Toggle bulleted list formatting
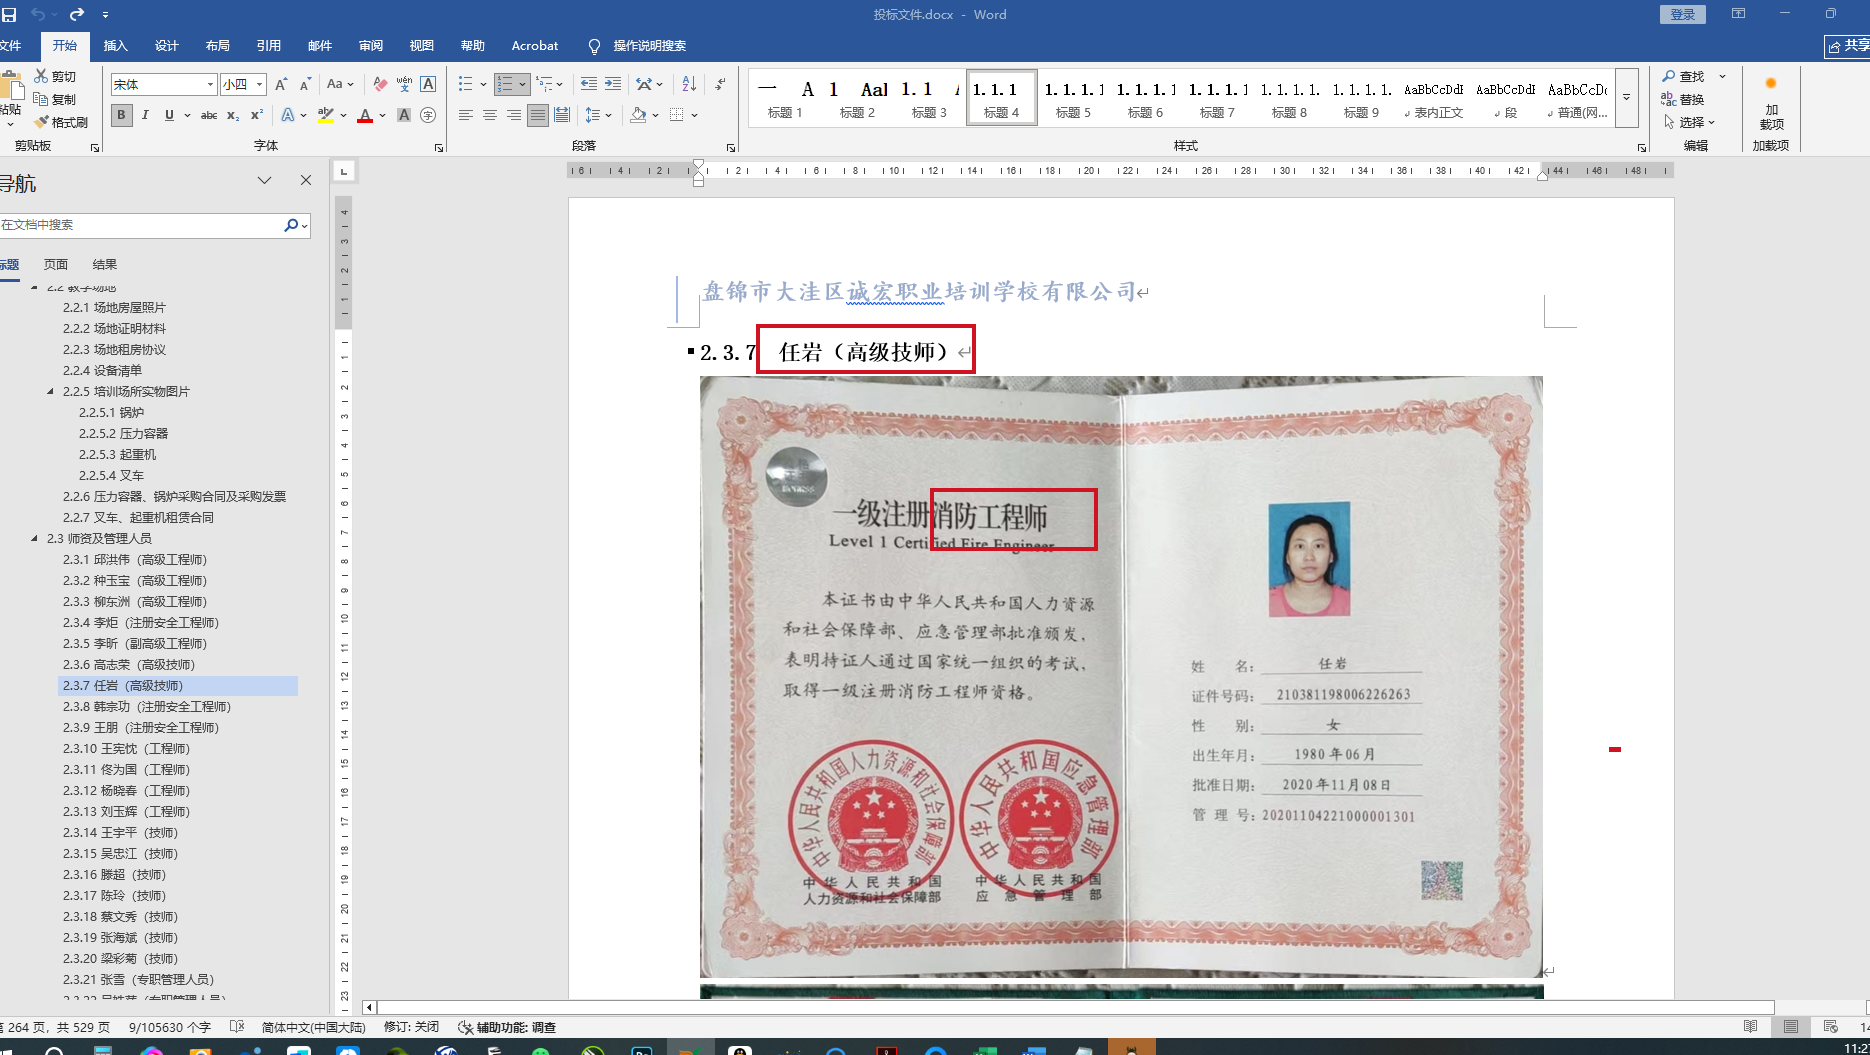Image resolution: width=1870 pixels, height=1055 pixels. pos(465,85)
